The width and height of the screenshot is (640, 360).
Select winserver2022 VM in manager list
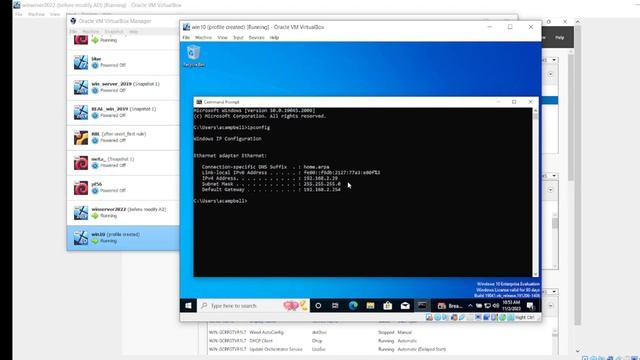[123, 213]
